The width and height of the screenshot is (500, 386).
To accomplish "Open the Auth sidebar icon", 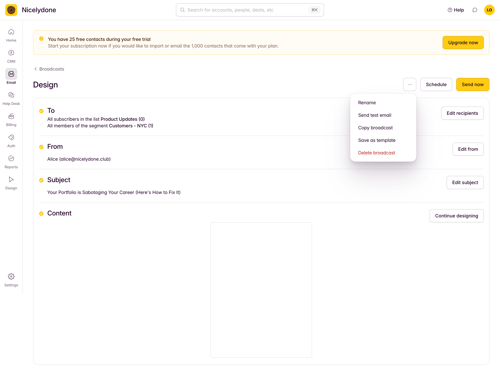I will pos(11,140).
